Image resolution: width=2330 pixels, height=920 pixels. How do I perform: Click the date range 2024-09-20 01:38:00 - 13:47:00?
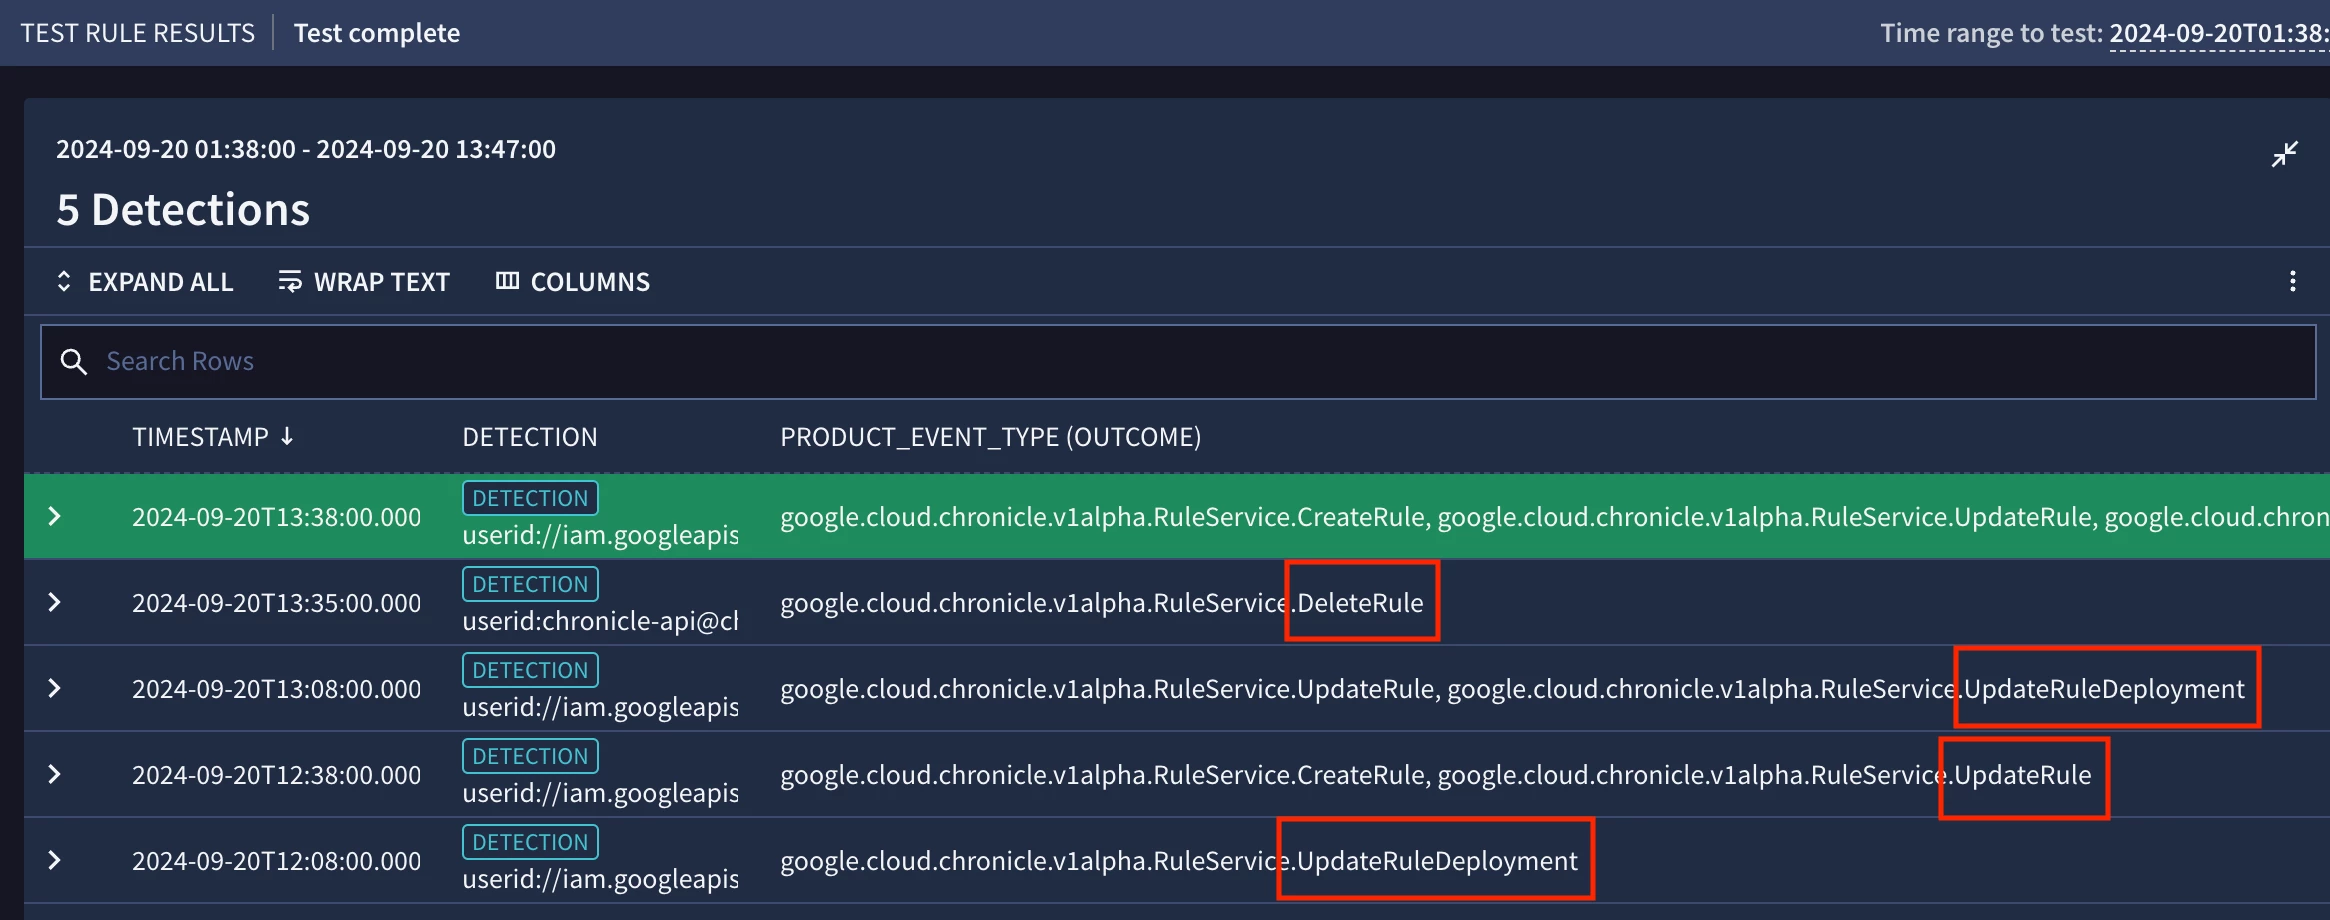pyautogui.click(x=306, y=149)
